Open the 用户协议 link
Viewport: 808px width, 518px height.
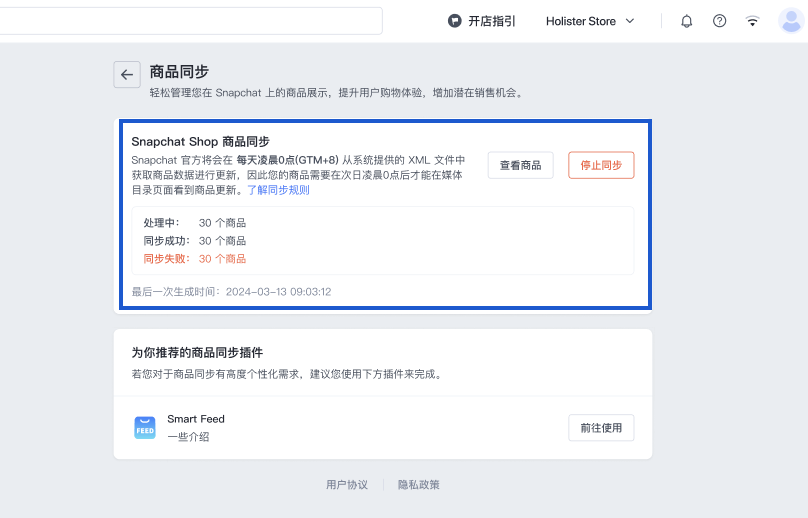pos(347,484)
